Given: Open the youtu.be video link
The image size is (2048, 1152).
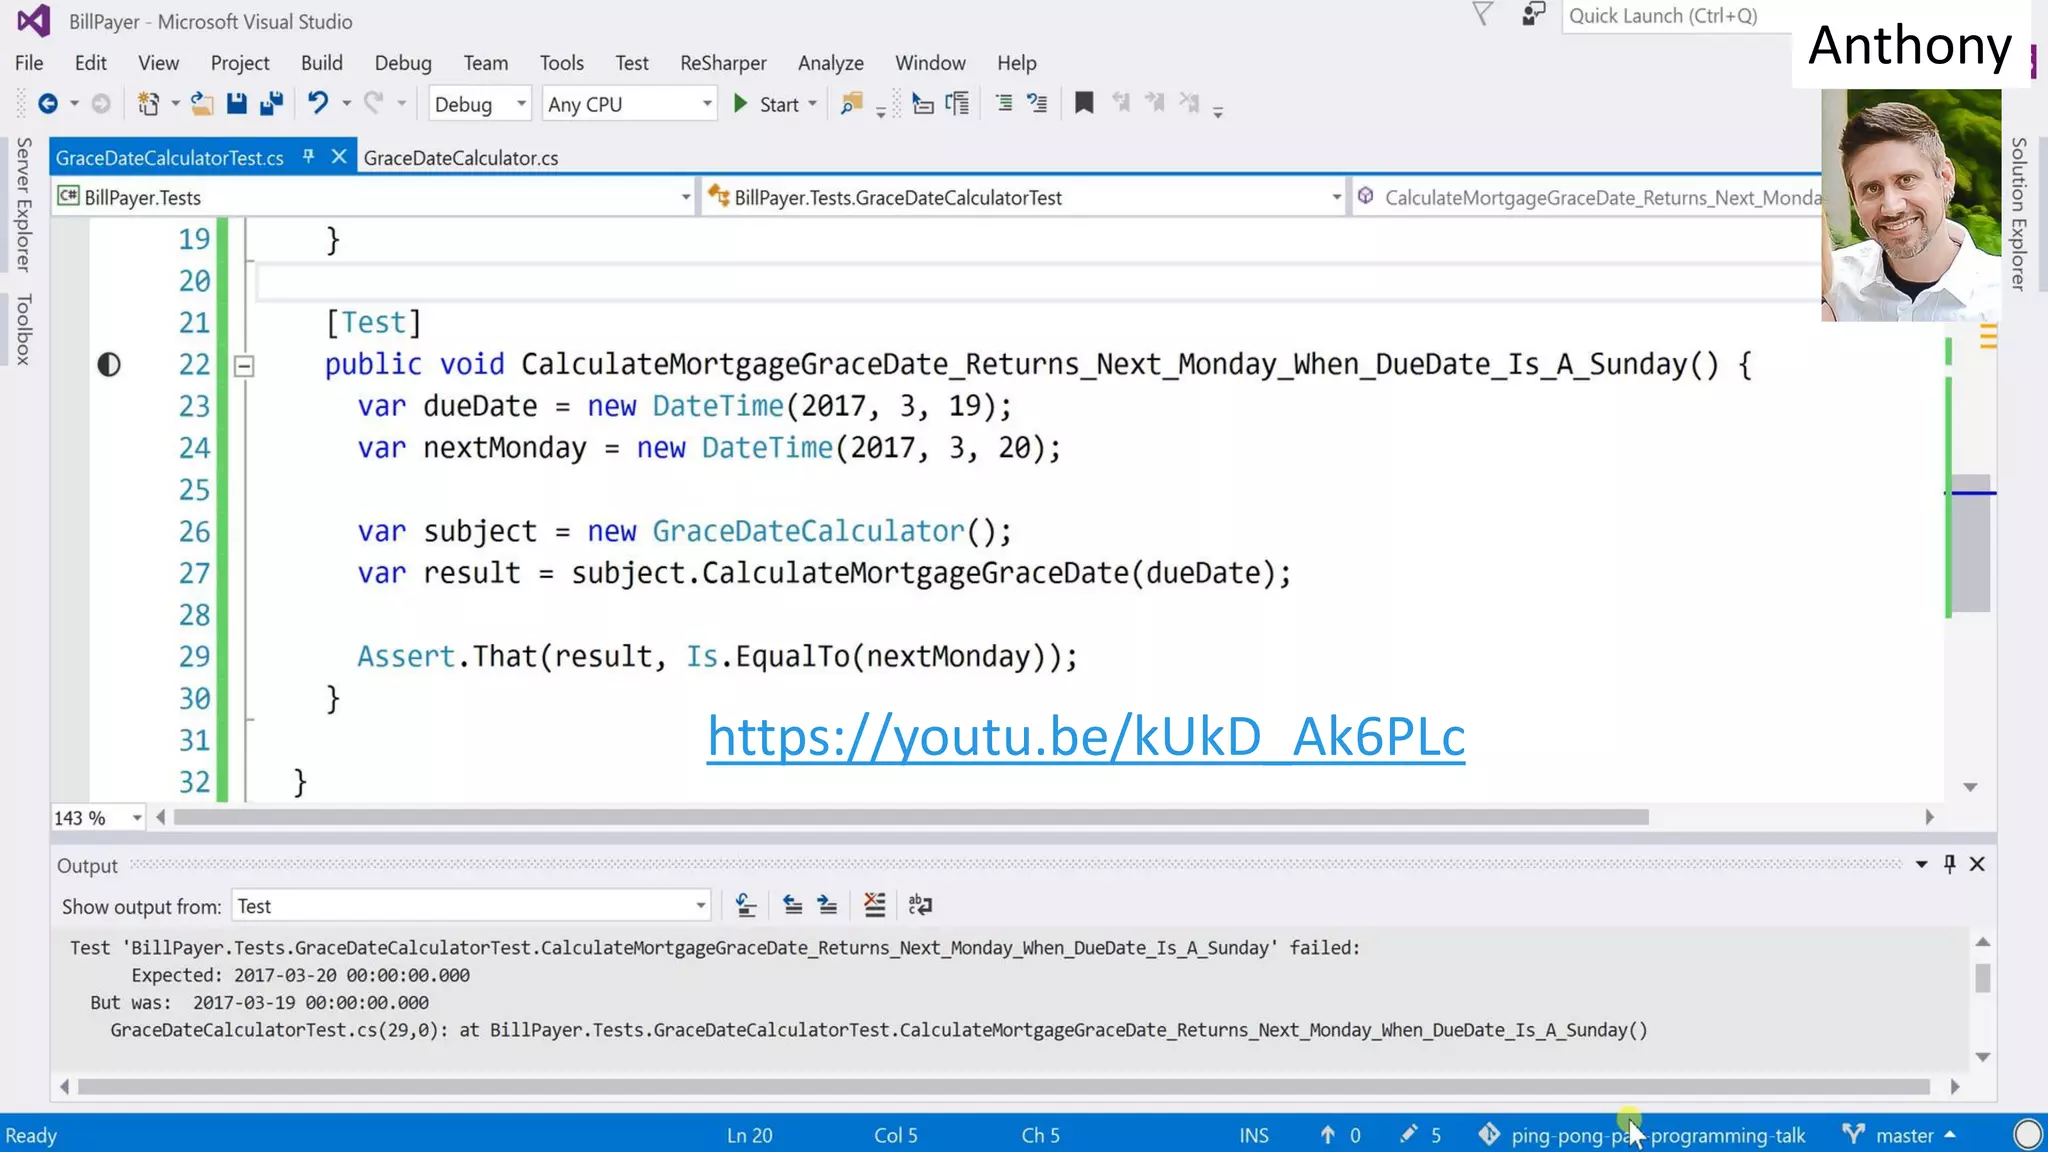Looking at the screenshot, I should pos(1085,737).
